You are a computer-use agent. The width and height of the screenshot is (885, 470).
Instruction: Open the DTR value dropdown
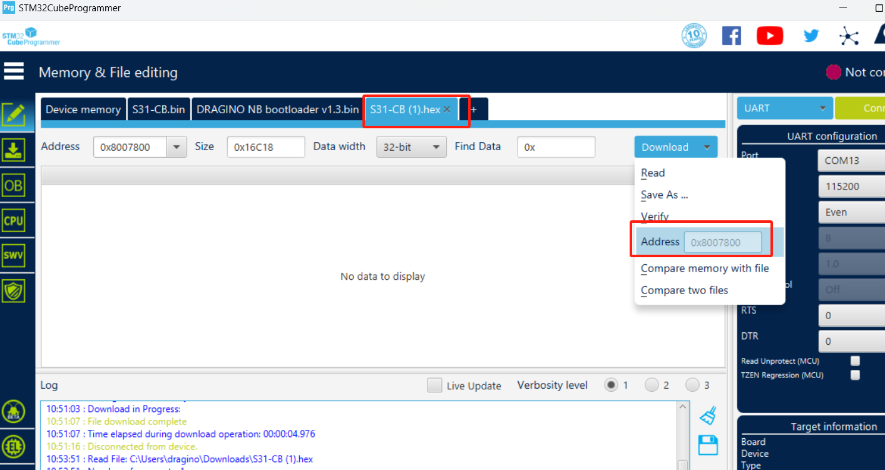(851, 341)
